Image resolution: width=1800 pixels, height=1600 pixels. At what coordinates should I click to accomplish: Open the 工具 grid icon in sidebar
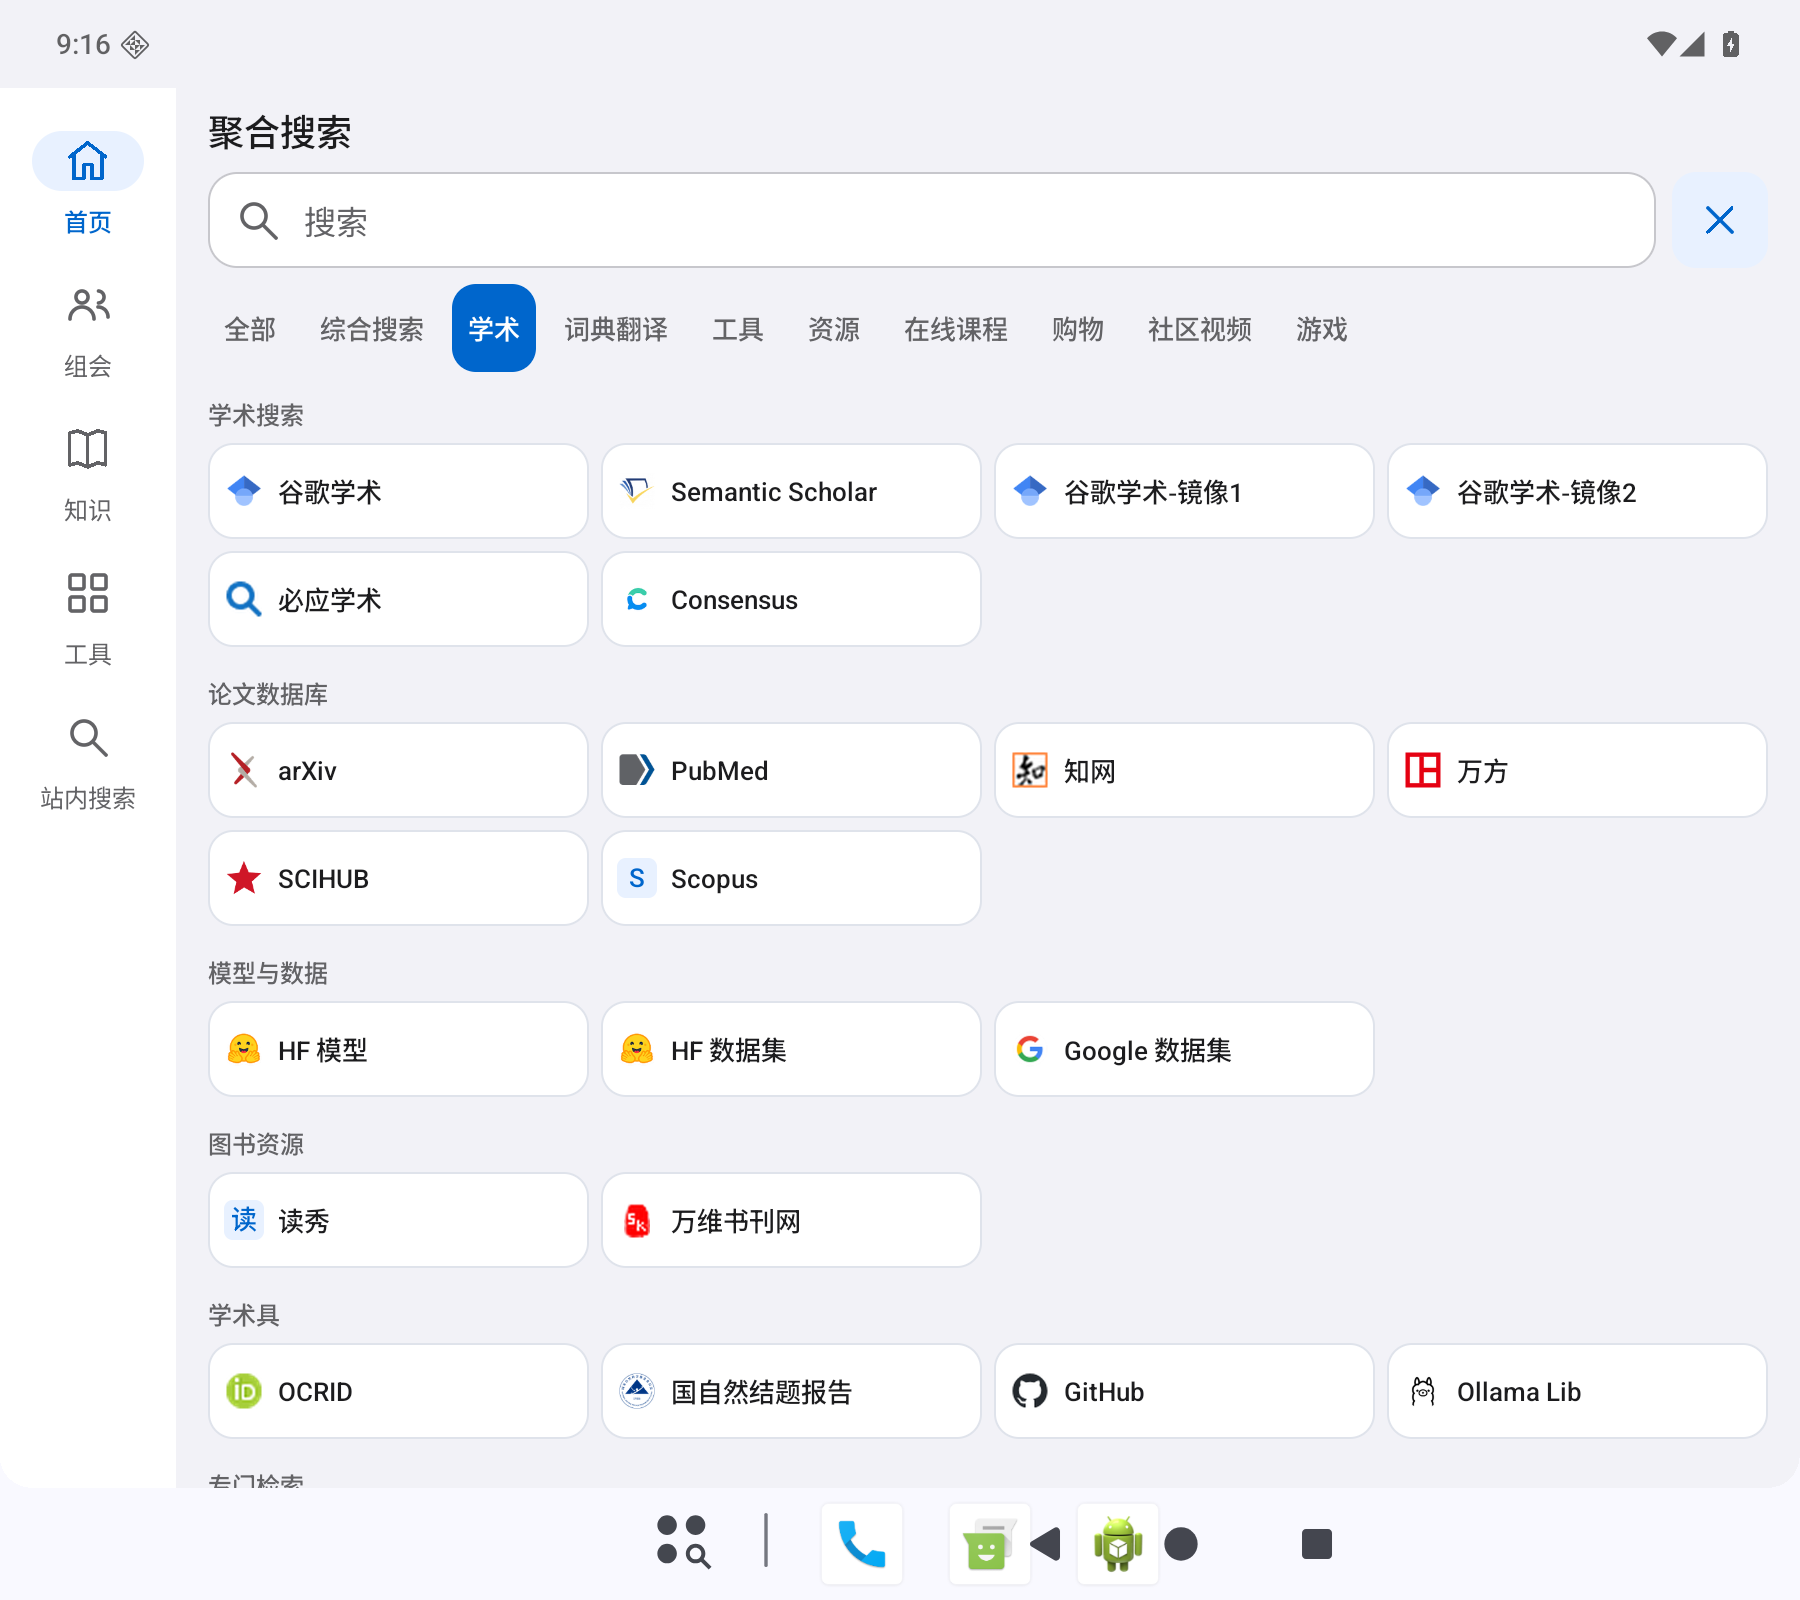point(88,593)
